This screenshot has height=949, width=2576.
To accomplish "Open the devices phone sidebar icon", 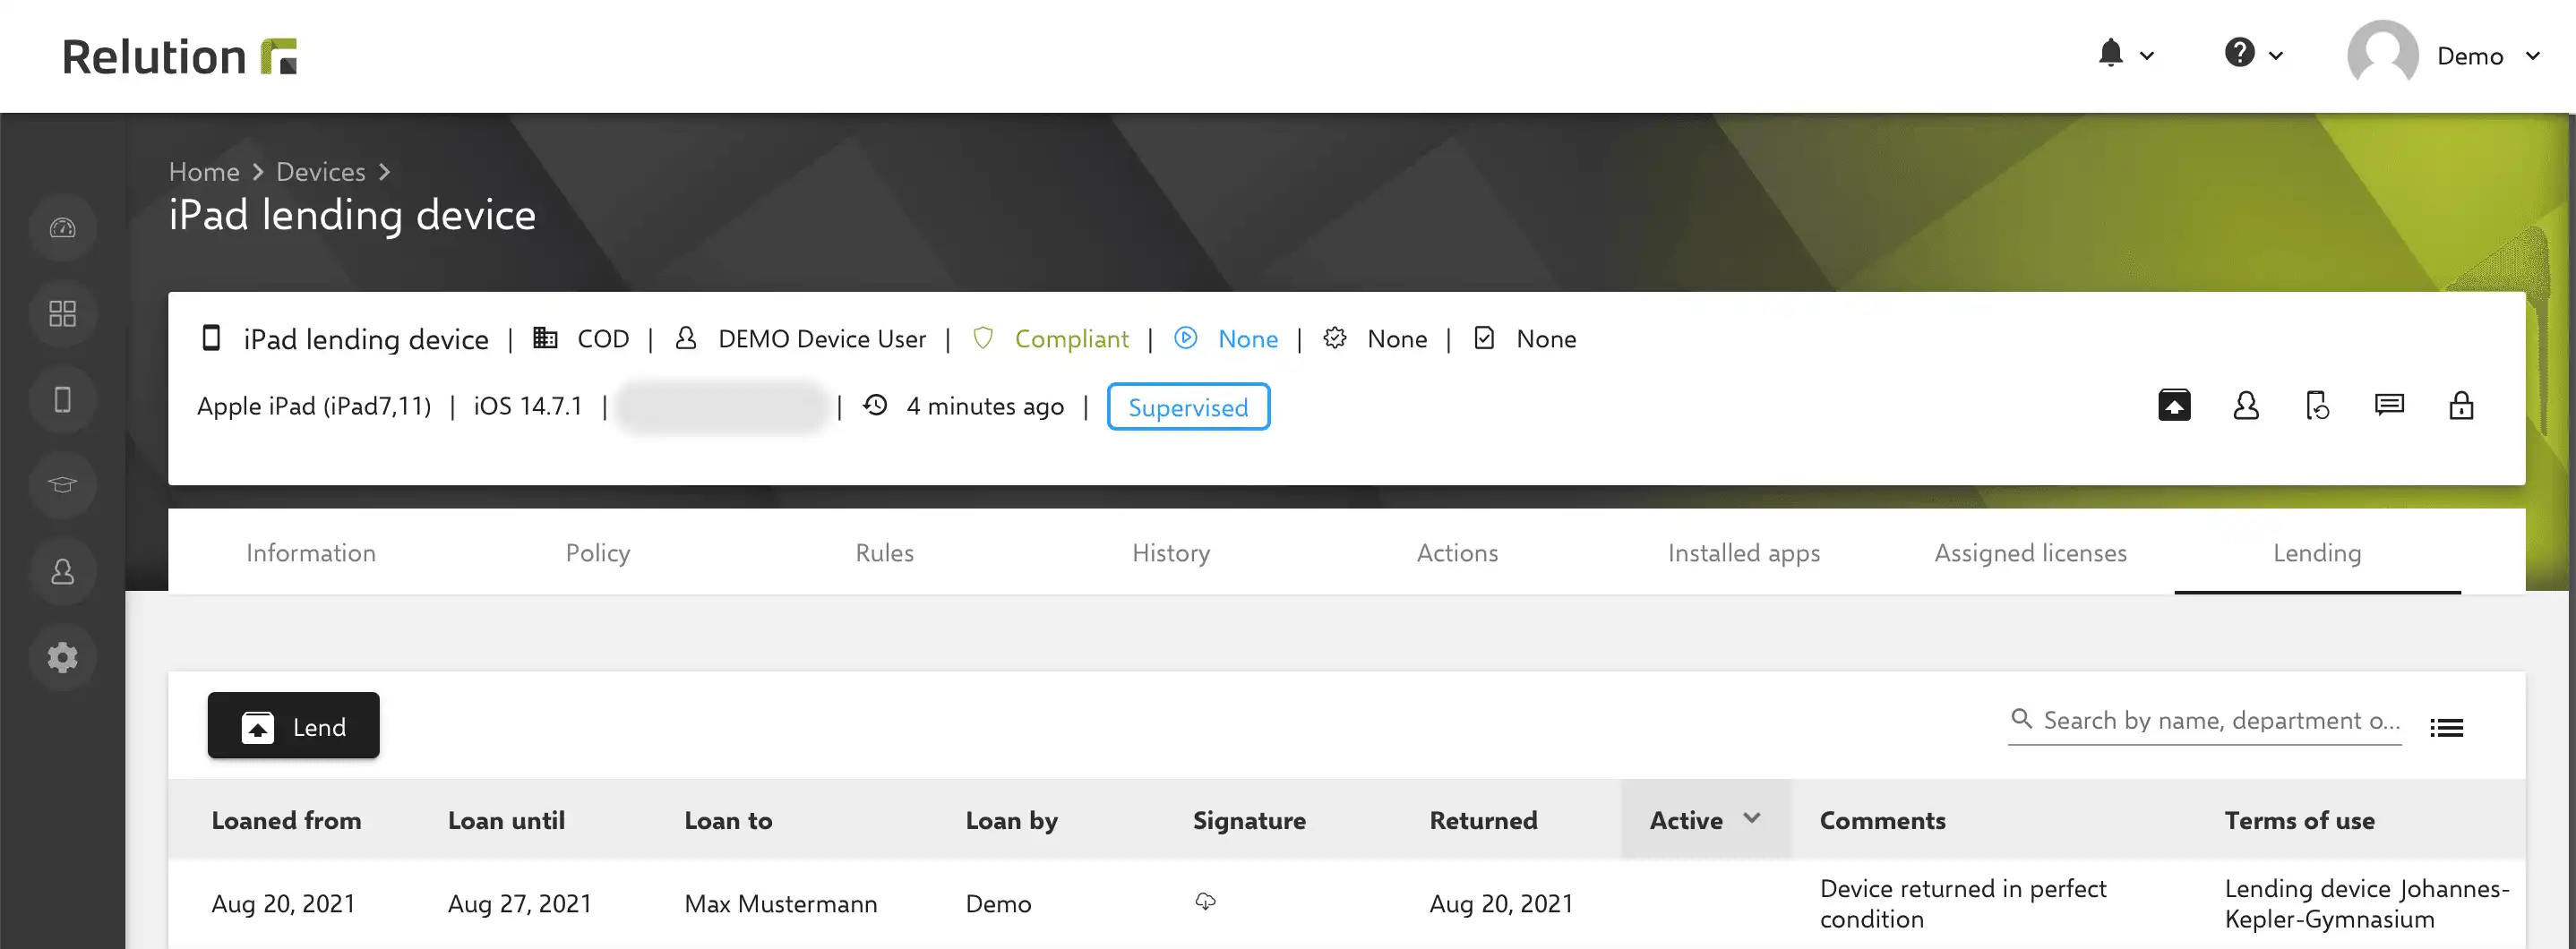I will pos(62,400).
